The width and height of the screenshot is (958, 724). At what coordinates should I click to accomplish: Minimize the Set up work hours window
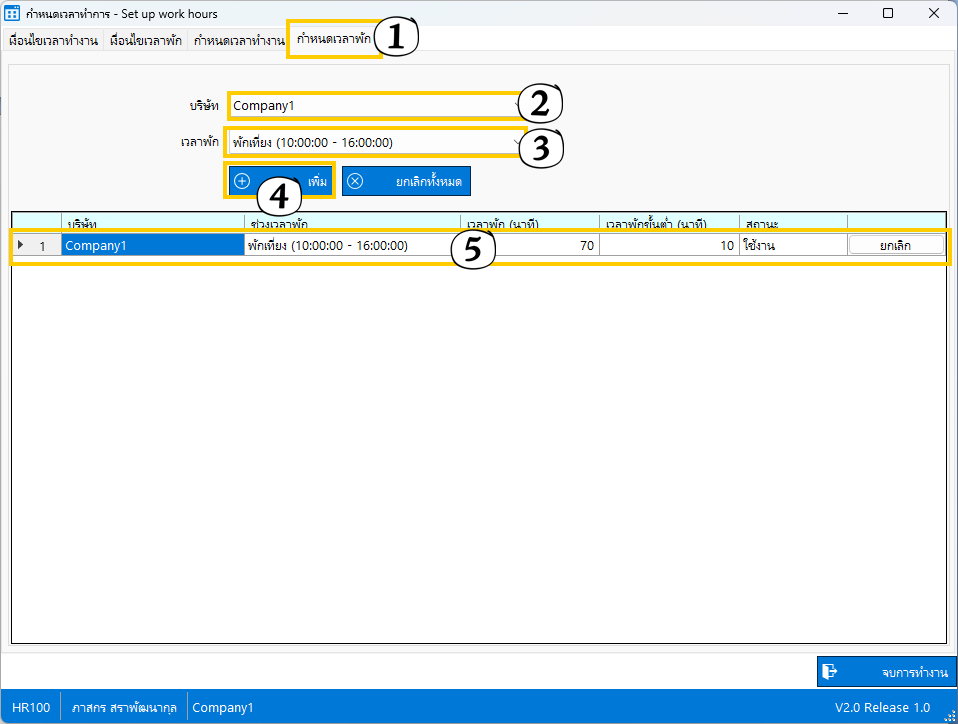click(843, 14)
